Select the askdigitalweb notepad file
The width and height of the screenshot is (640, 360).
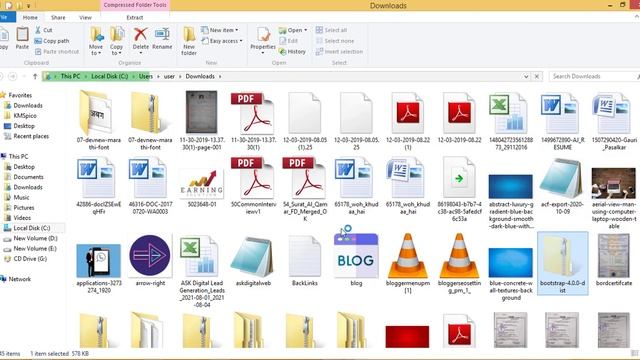tap(253, 260)
